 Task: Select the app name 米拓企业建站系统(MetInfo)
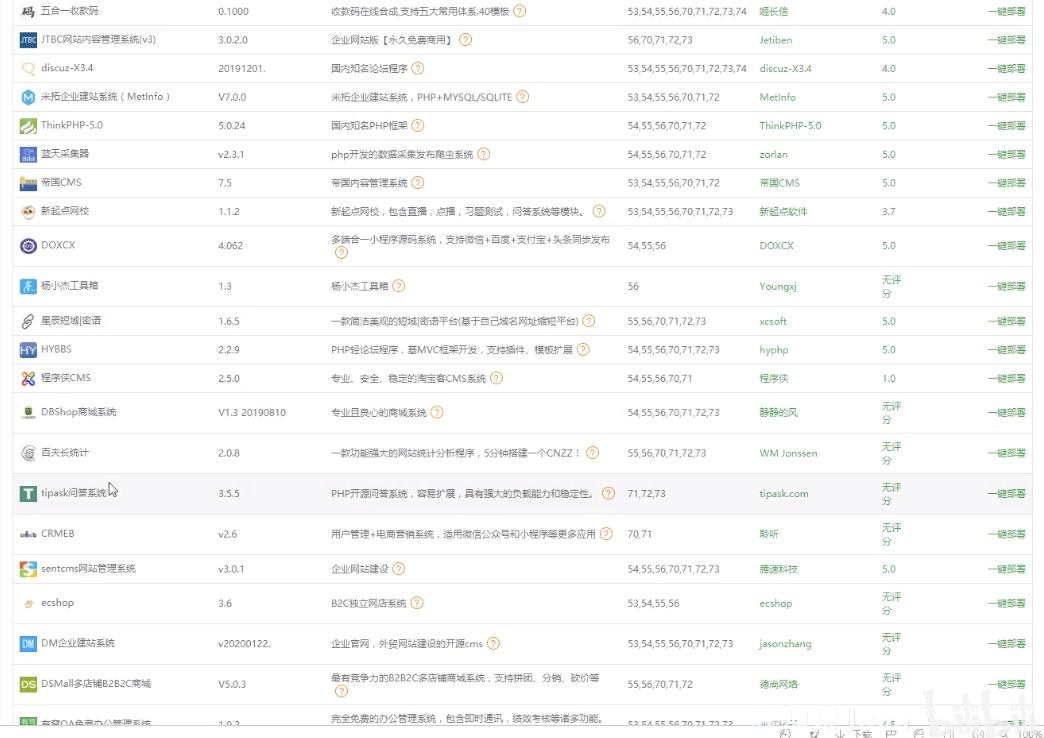pos(106,97)
